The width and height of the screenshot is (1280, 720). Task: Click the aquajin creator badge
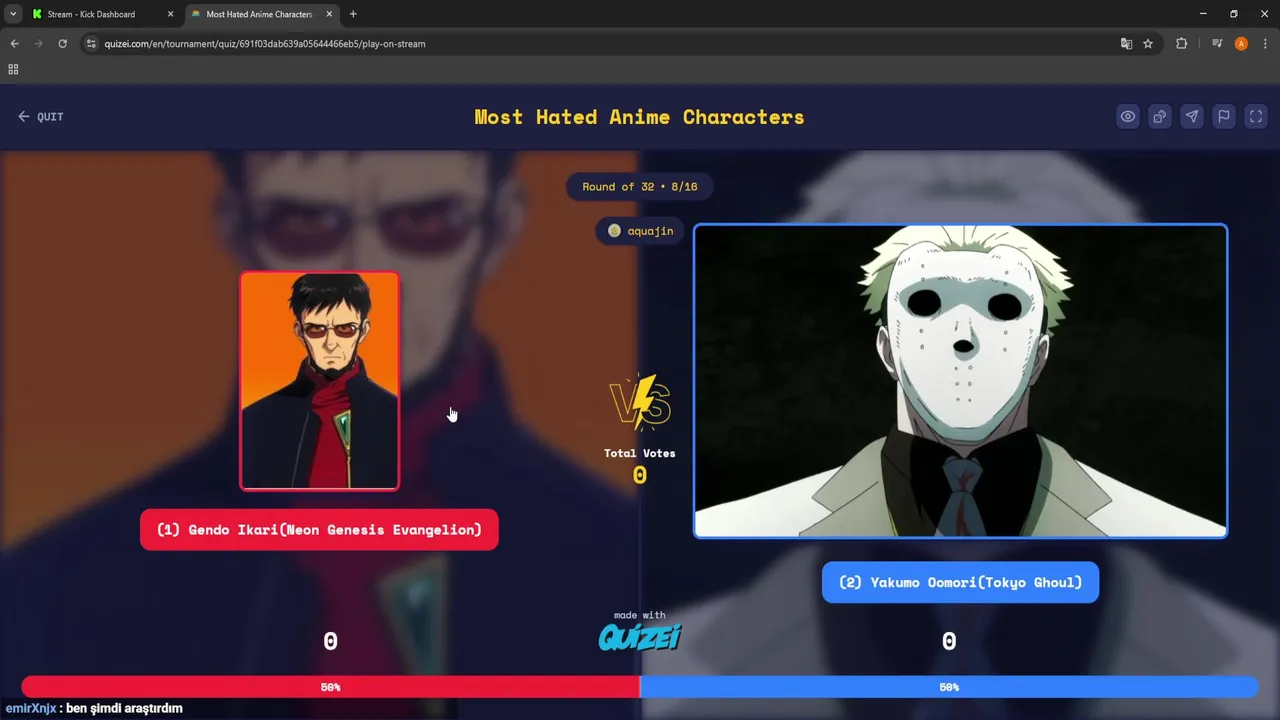tap(640, 231)
